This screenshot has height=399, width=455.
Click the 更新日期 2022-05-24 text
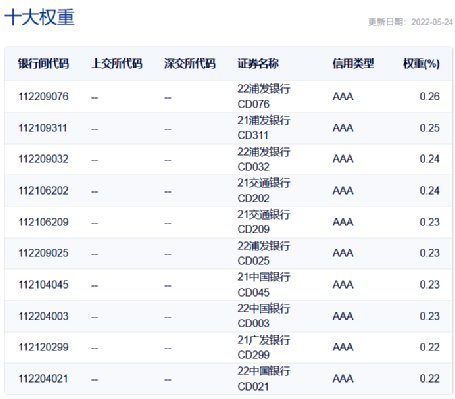coord(411,22)
